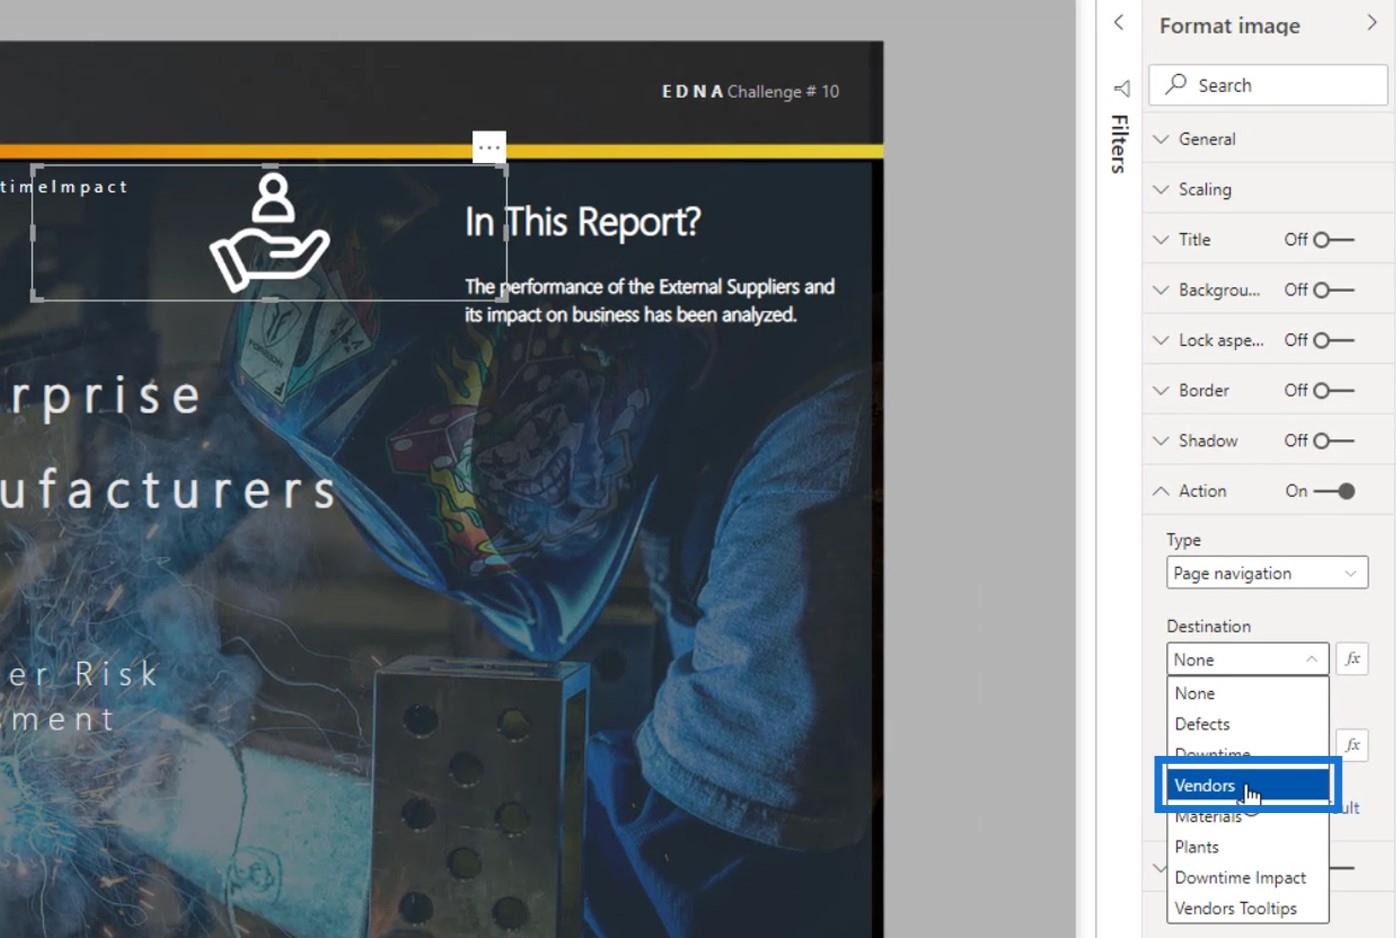
Task: Click the right arrow of Format image pane
Action: (1372, 24)
